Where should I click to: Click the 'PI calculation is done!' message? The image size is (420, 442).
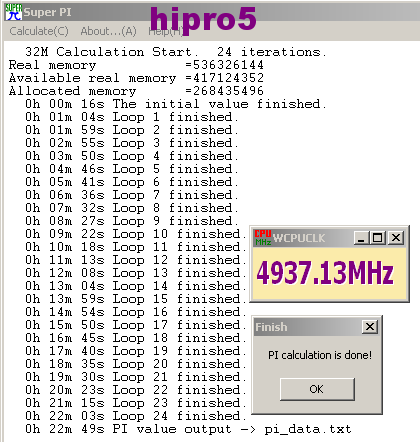[x=320, y=355]
